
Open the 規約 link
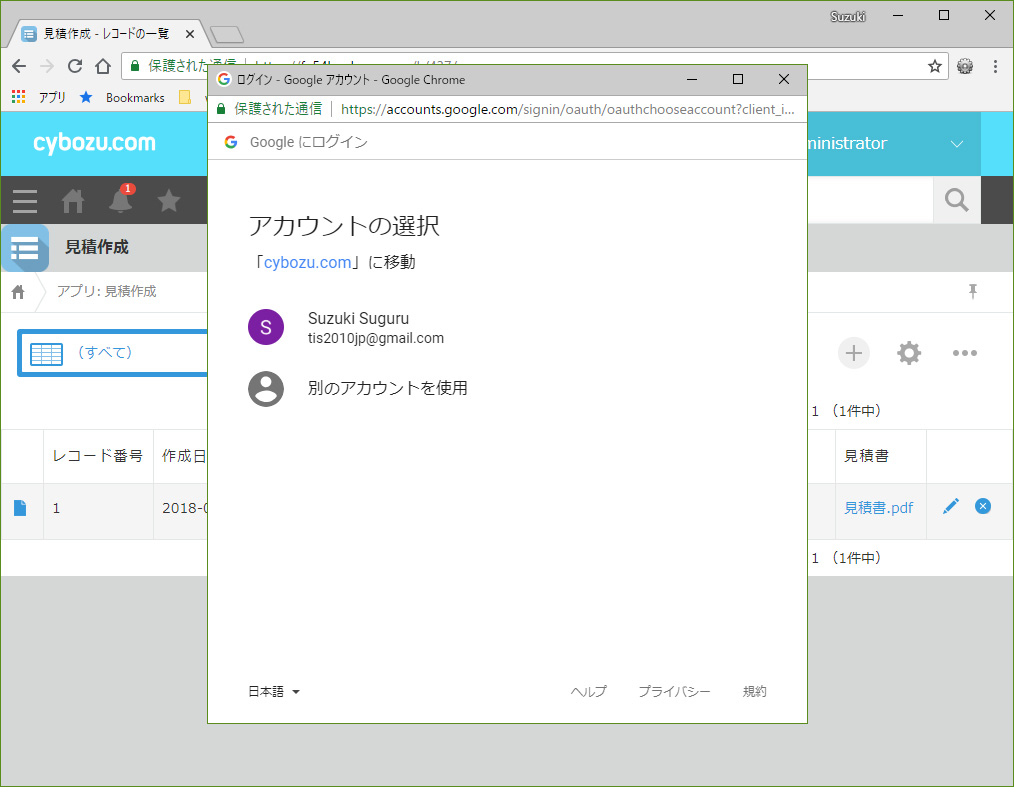click(x=754, y=691)
